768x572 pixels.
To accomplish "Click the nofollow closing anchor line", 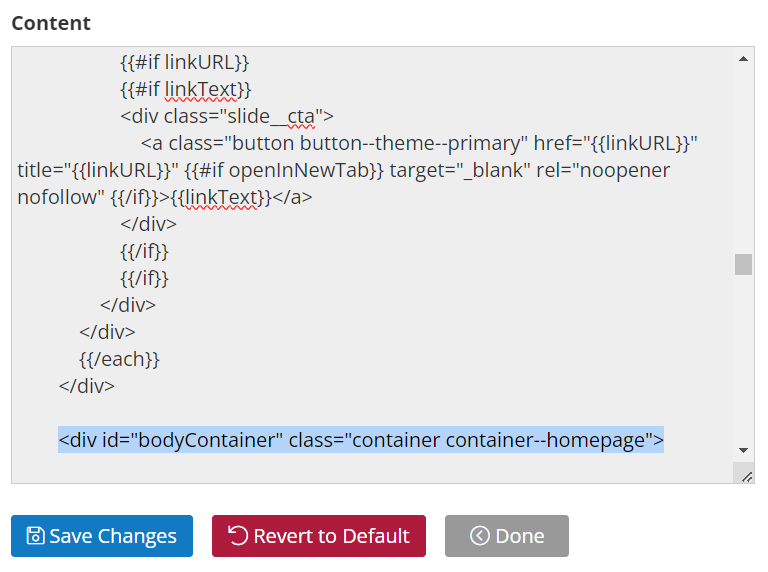I will [x=165, y=197].
